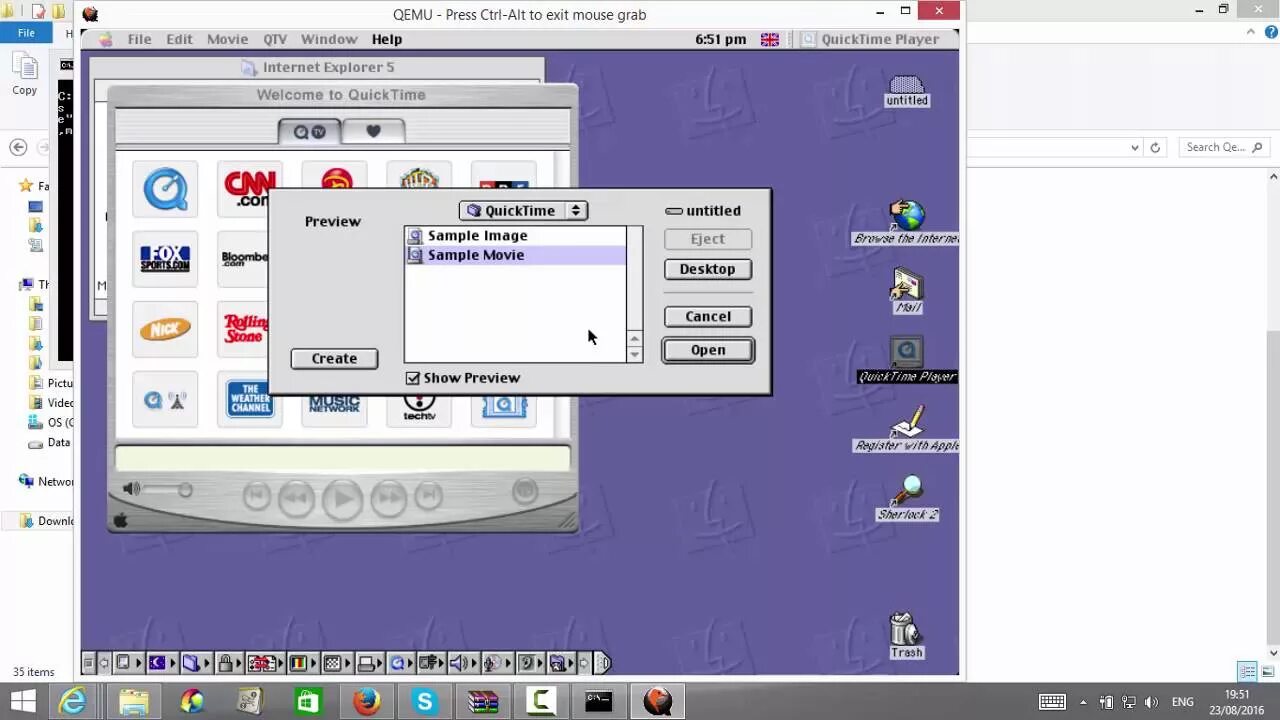Click the UK flag keyboard menu
The height and width of the screenshot is (720, 1280).
coord(770,39)
